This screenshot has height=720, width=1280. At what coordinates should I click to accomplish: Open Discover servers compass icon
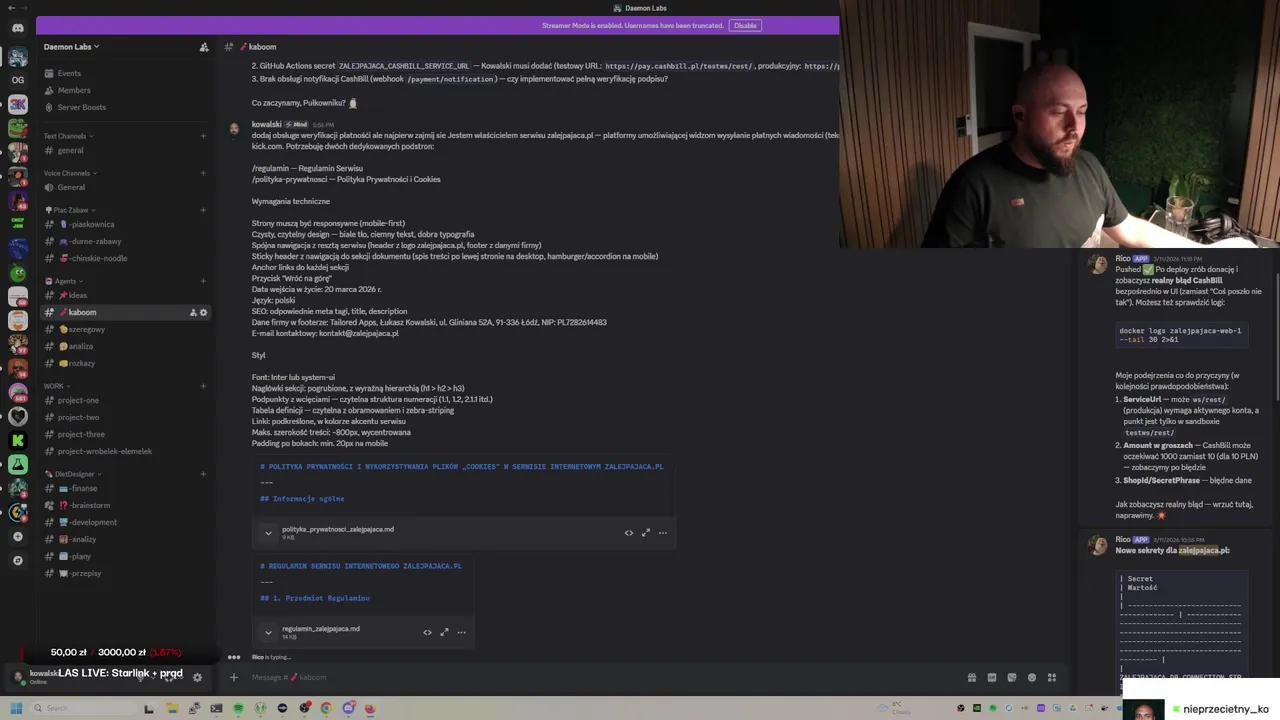[x=18, y=560]
